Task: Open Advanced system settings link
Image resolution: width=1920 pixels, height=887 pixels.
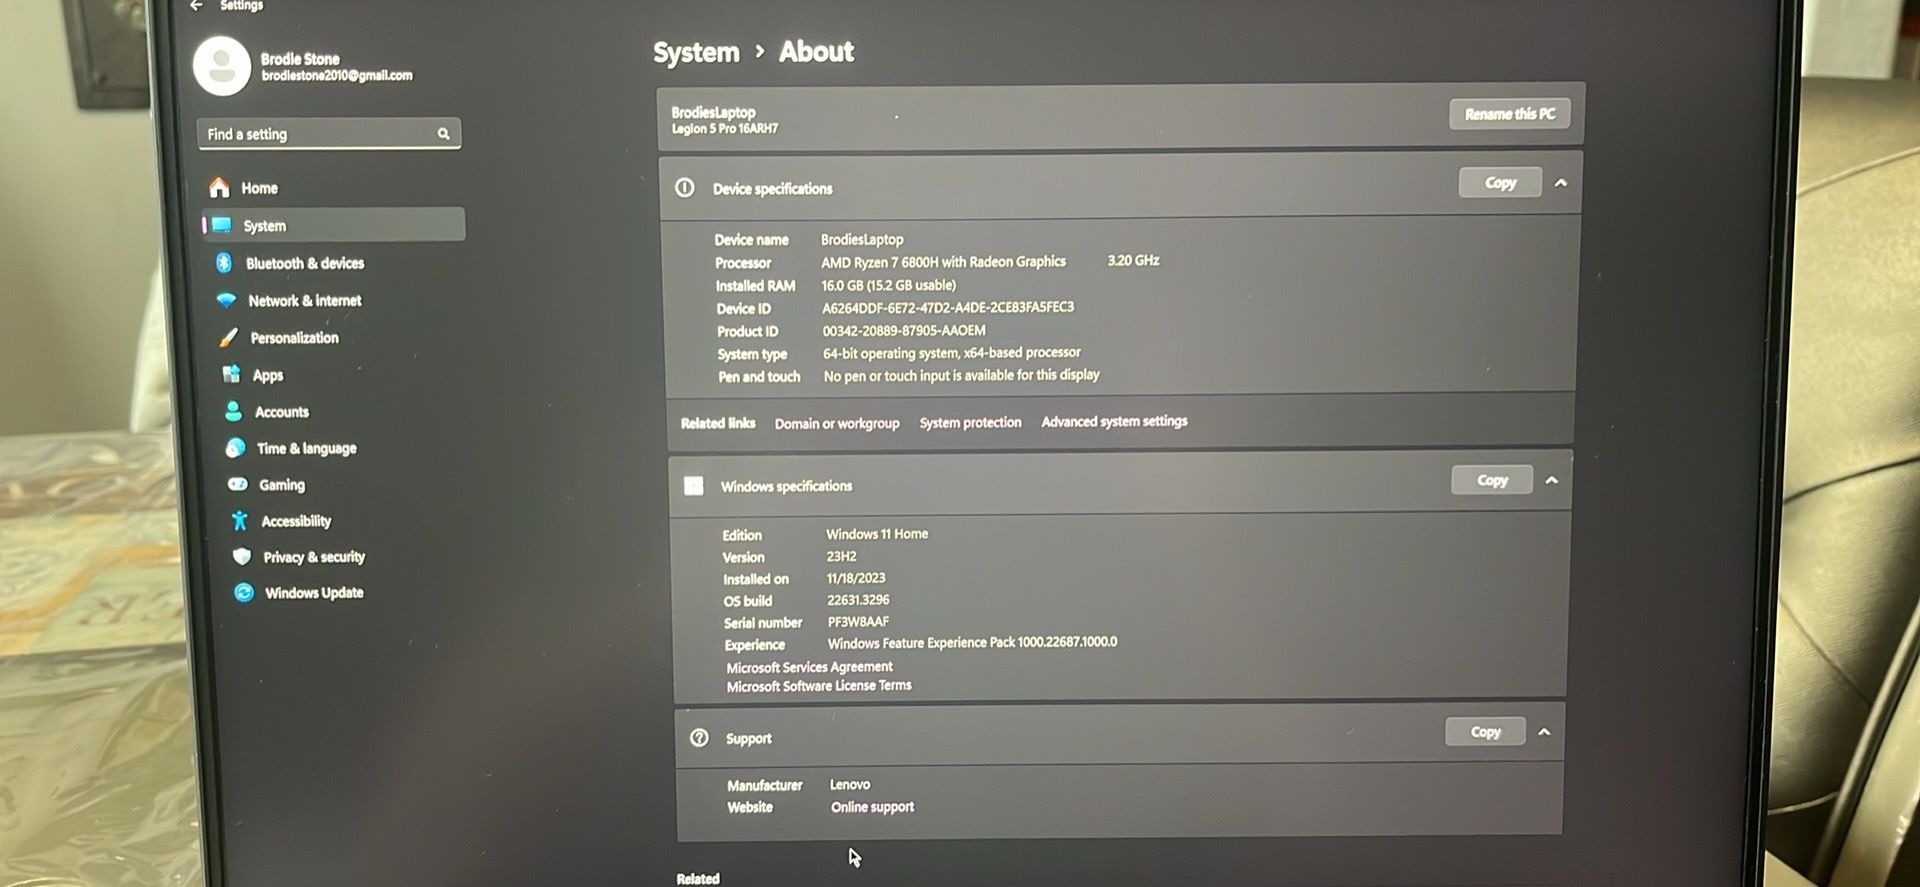Action: [x=1114, y=421]
